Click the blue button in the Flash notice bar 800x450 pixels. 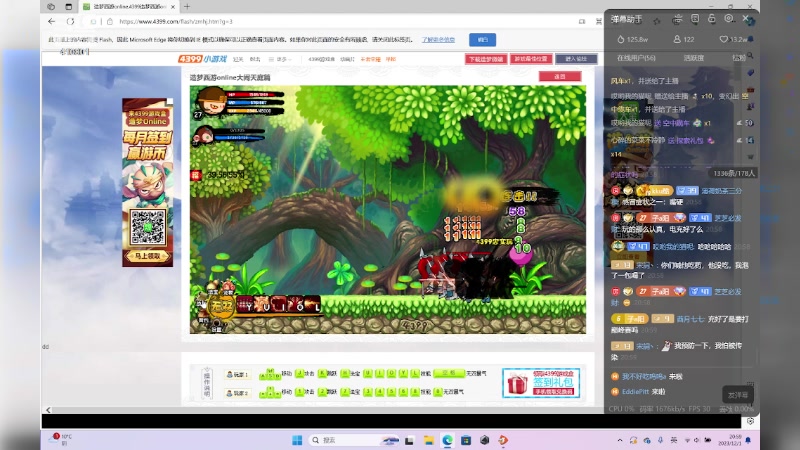tap(482, 39)
